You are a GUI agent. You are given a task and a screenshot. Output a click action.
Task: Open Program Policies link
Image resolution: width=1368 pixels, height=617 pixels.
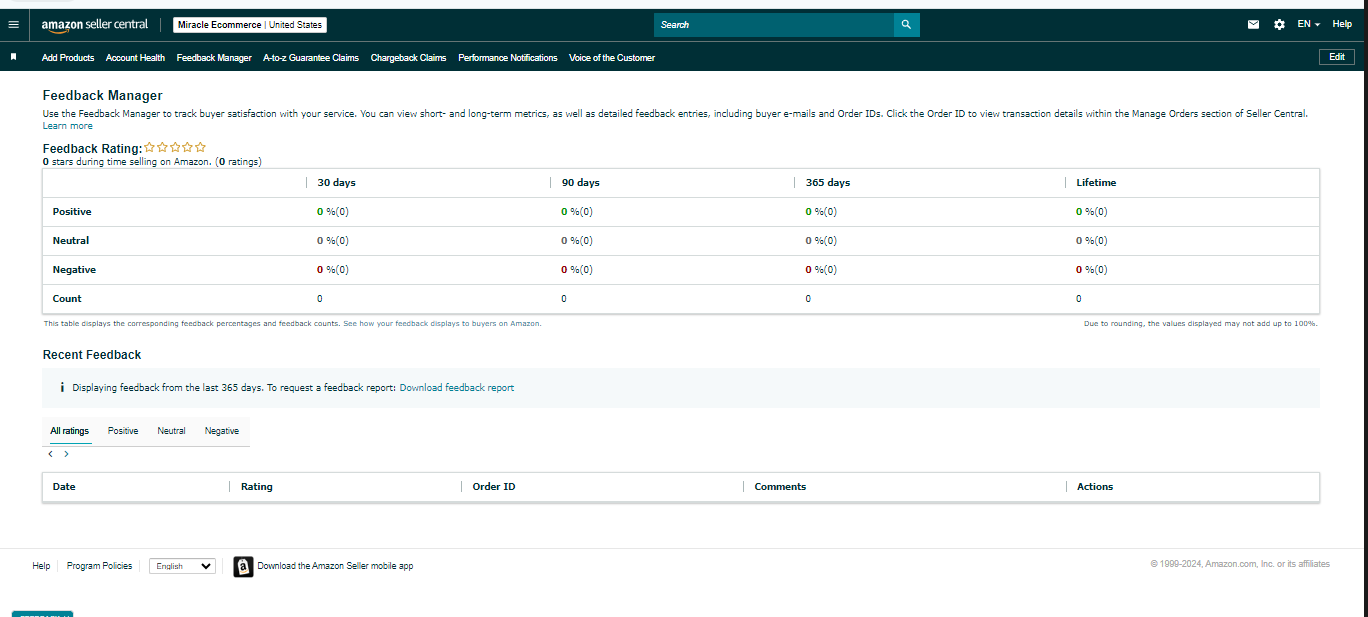pyautogui.click(x=99, y=566)
